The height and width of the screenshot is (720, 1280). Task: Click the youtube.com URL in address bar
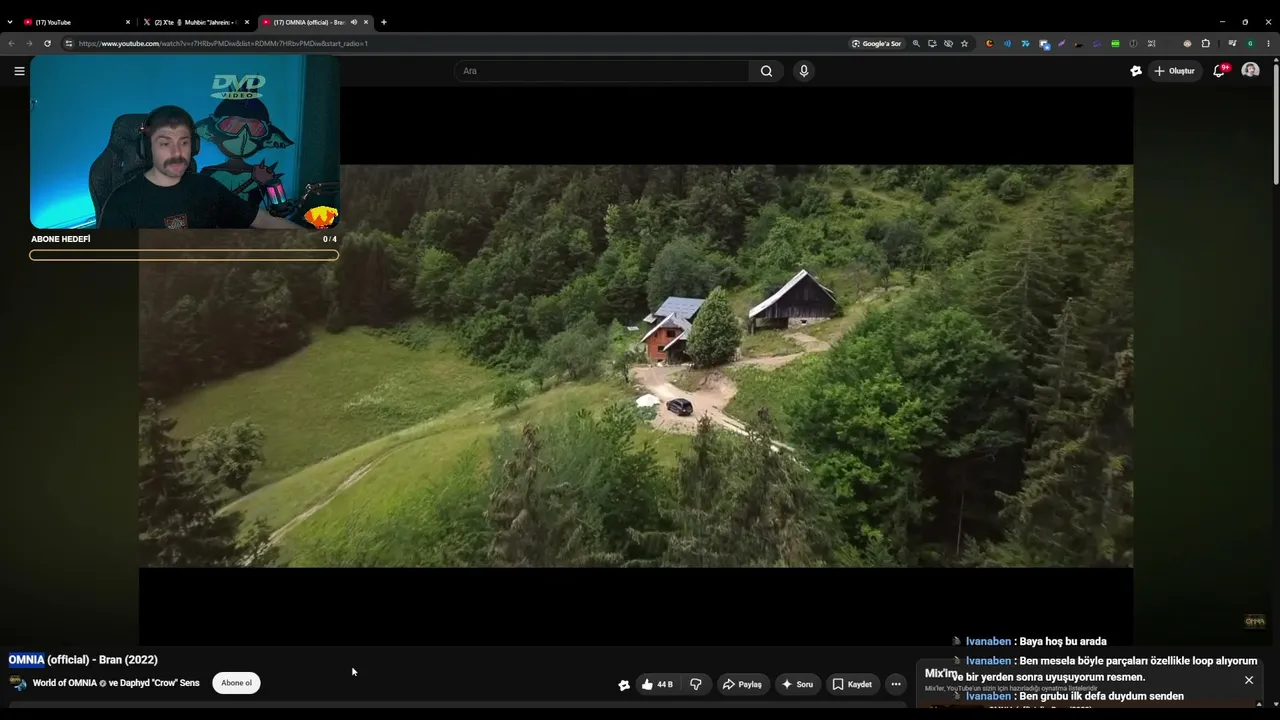(x=223, y=44)
